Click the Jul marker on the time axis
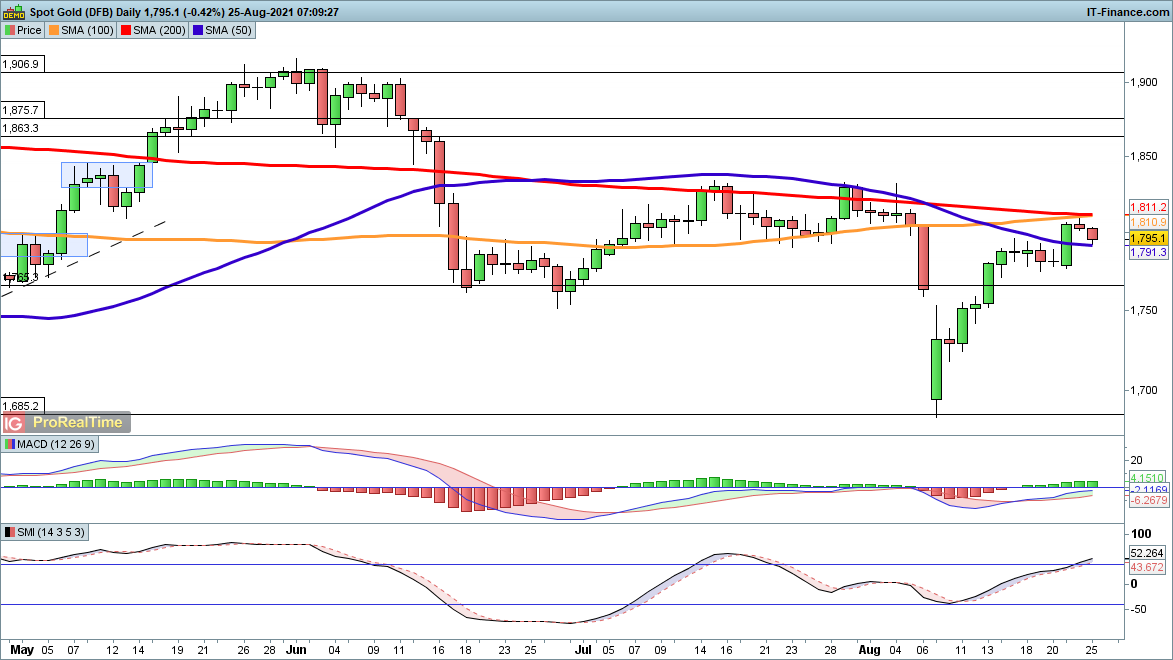This screenshot has height=660, width=1173. [611, 650]
